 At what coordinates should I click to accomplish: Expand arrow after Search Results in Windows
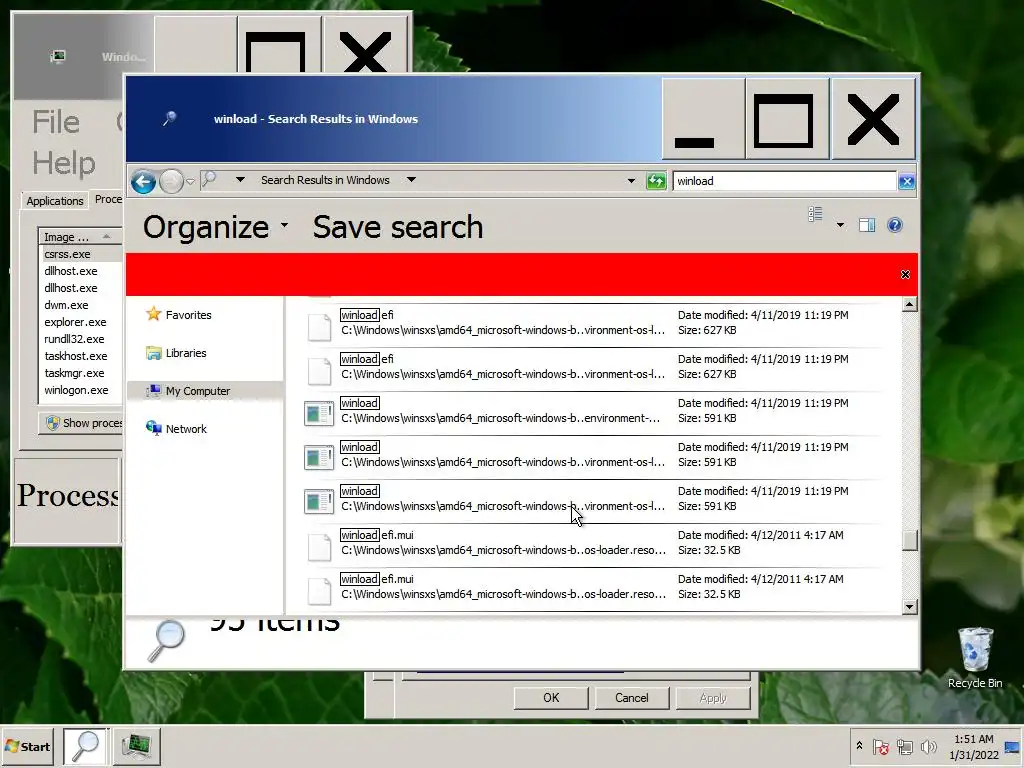(411, 180)
